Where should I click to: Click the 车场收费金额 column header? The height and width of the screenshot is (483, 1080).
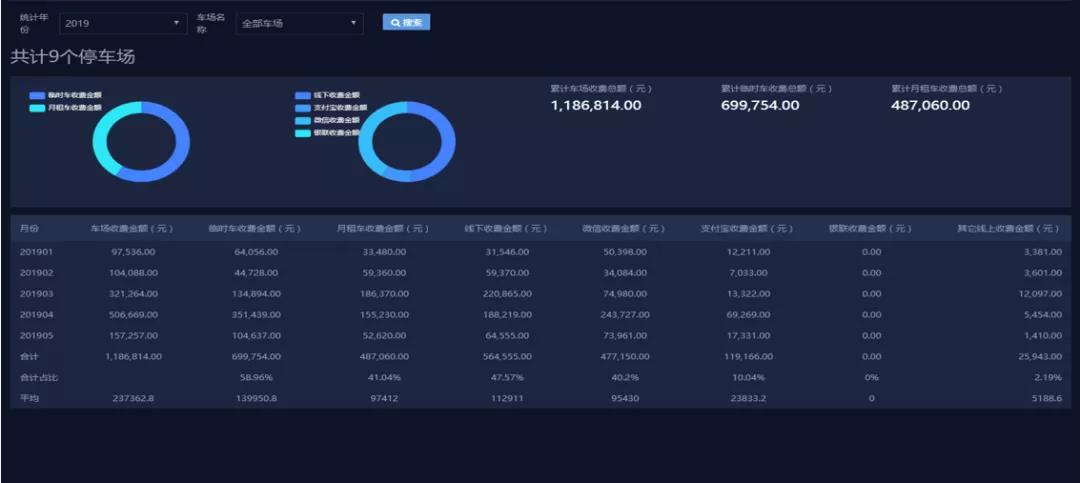[x=133, y=229]
